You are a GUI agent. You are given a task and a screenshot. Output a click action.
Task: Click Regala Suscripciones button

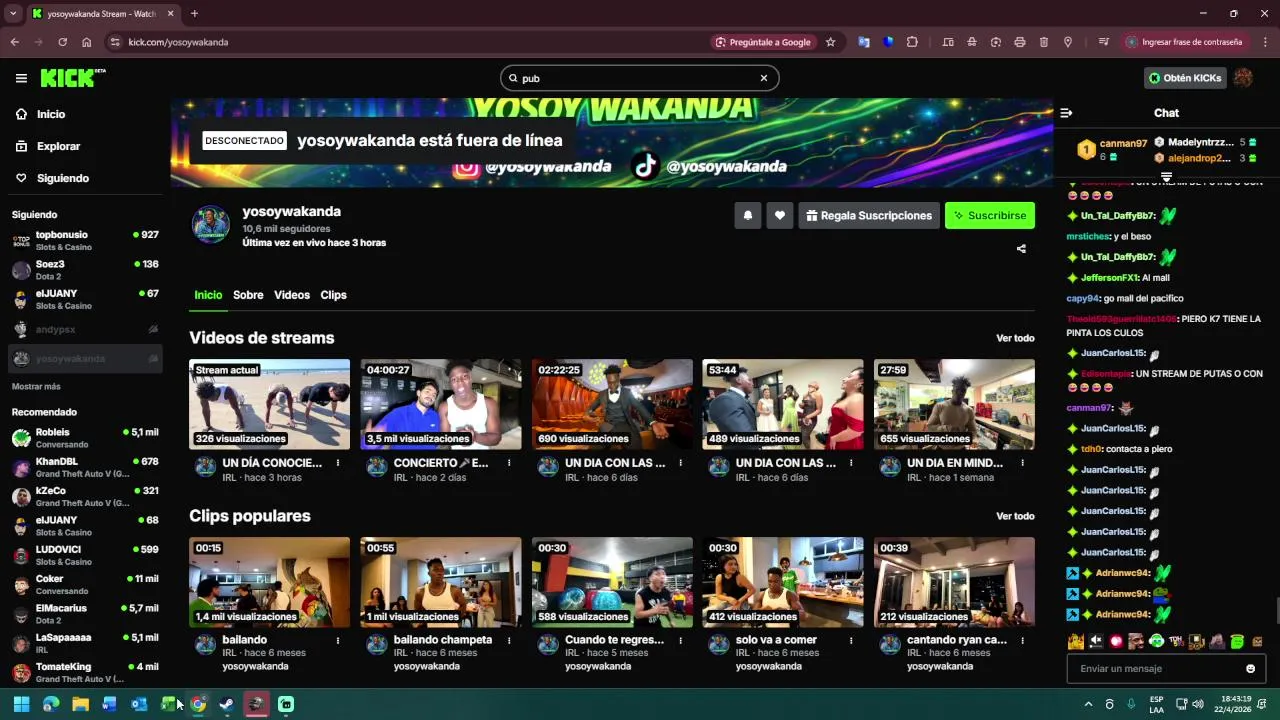point(869,215)
